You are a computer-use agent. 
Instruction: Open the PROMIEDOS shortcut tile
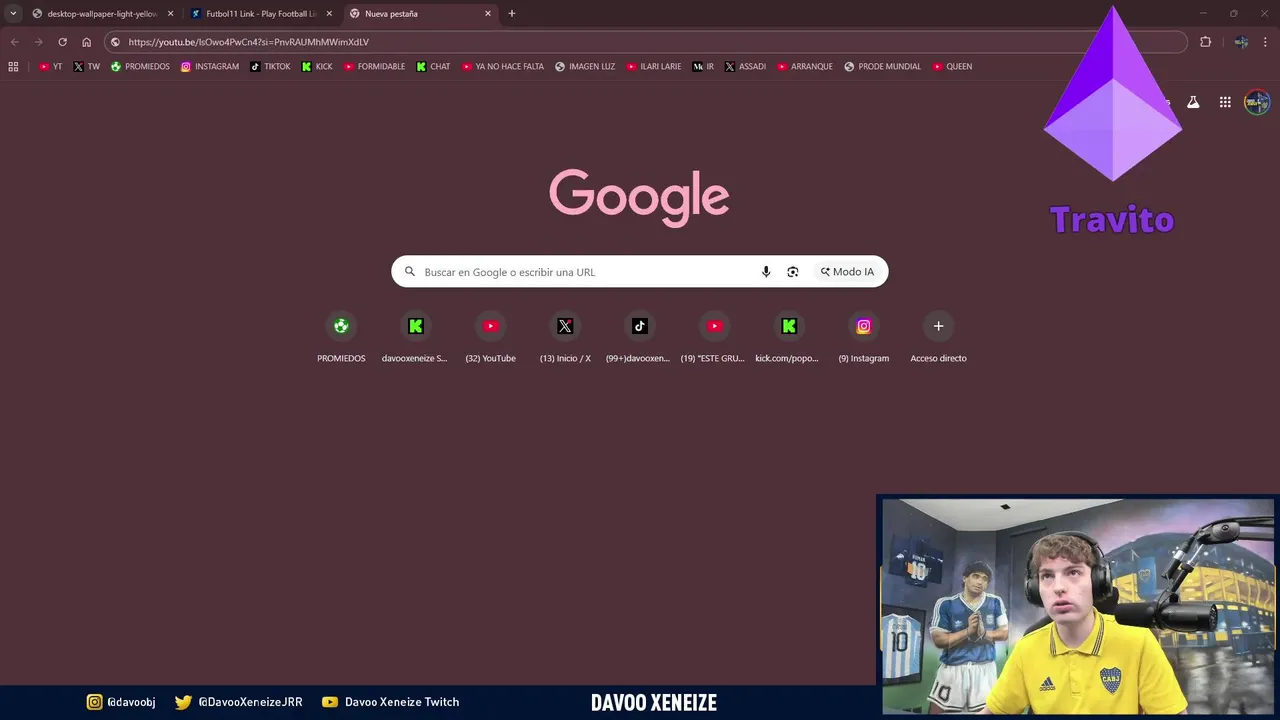point(341,338)
